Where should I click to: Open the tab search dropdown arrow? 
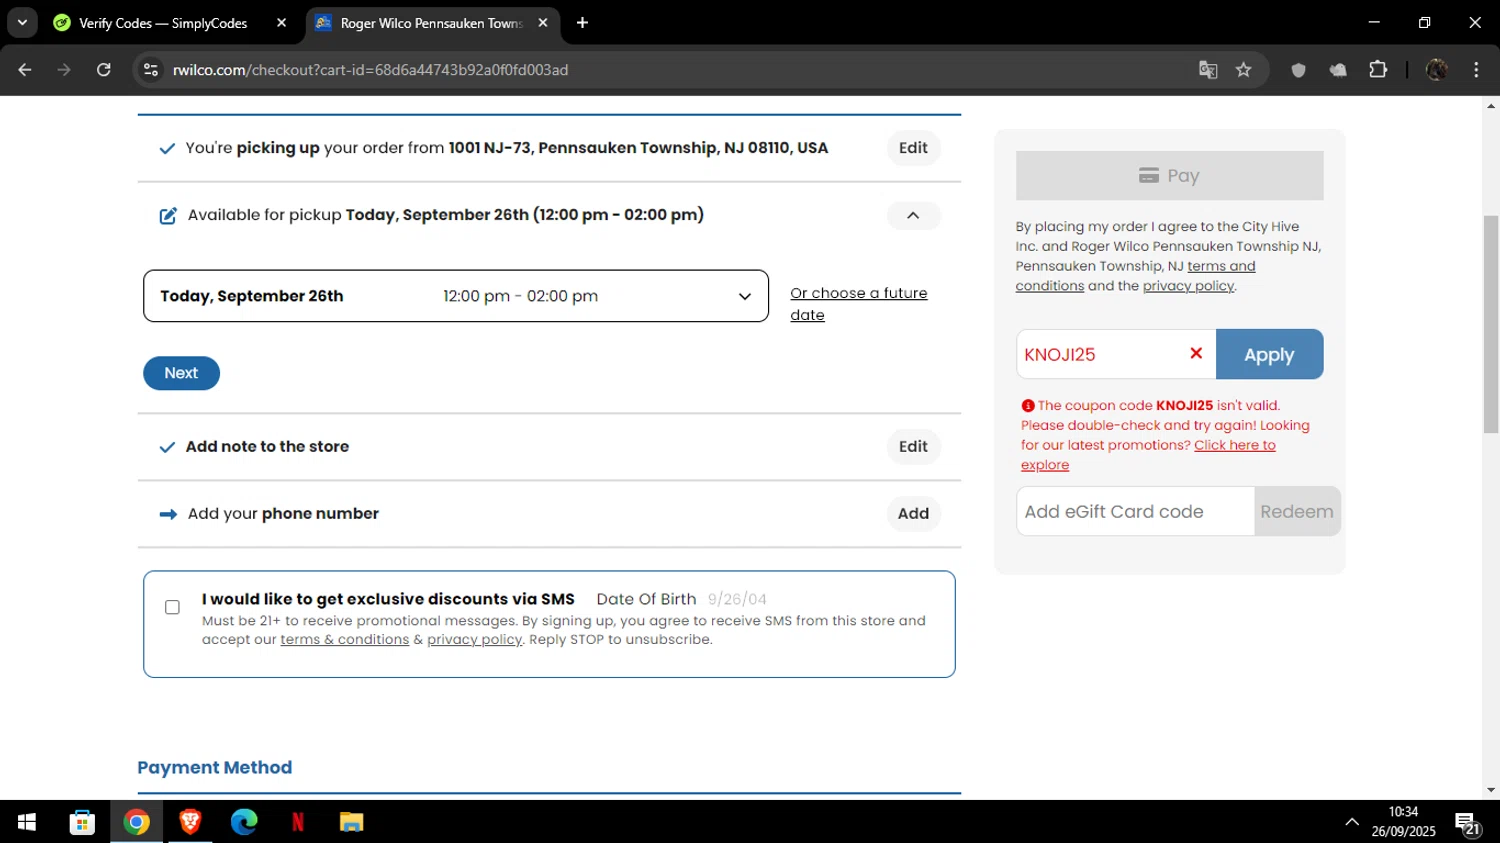(x=22, y=22)
